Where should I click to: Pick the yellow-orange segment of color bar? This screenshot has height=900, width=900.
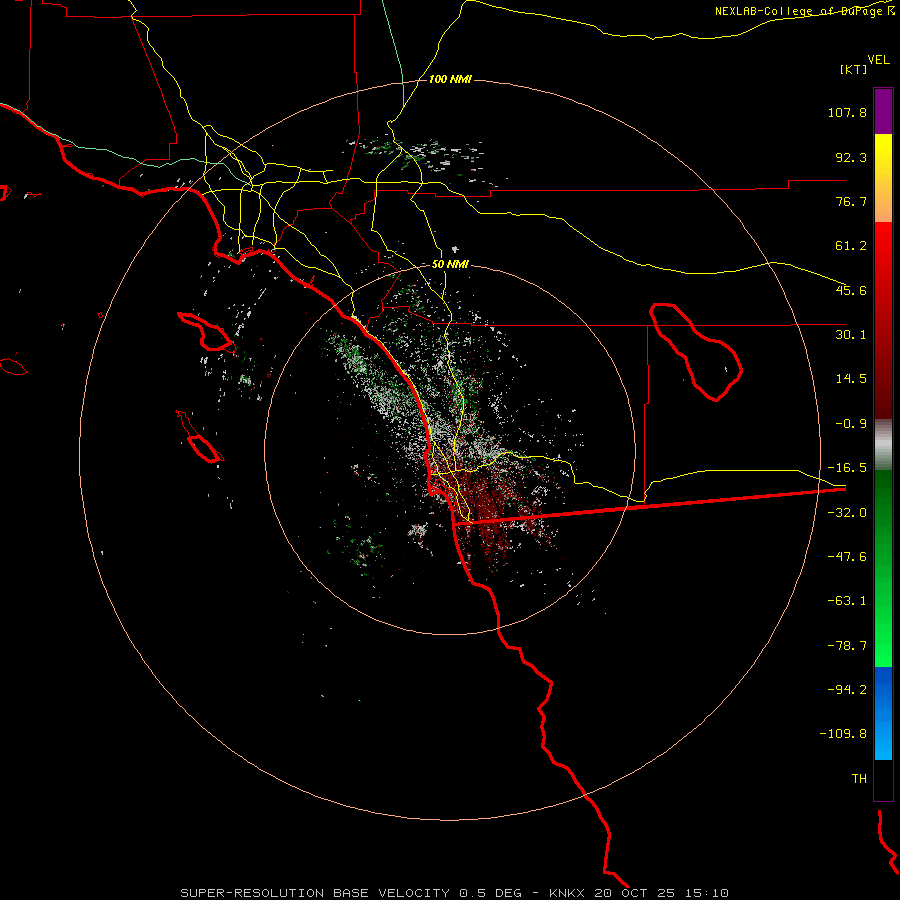point(883,178)
